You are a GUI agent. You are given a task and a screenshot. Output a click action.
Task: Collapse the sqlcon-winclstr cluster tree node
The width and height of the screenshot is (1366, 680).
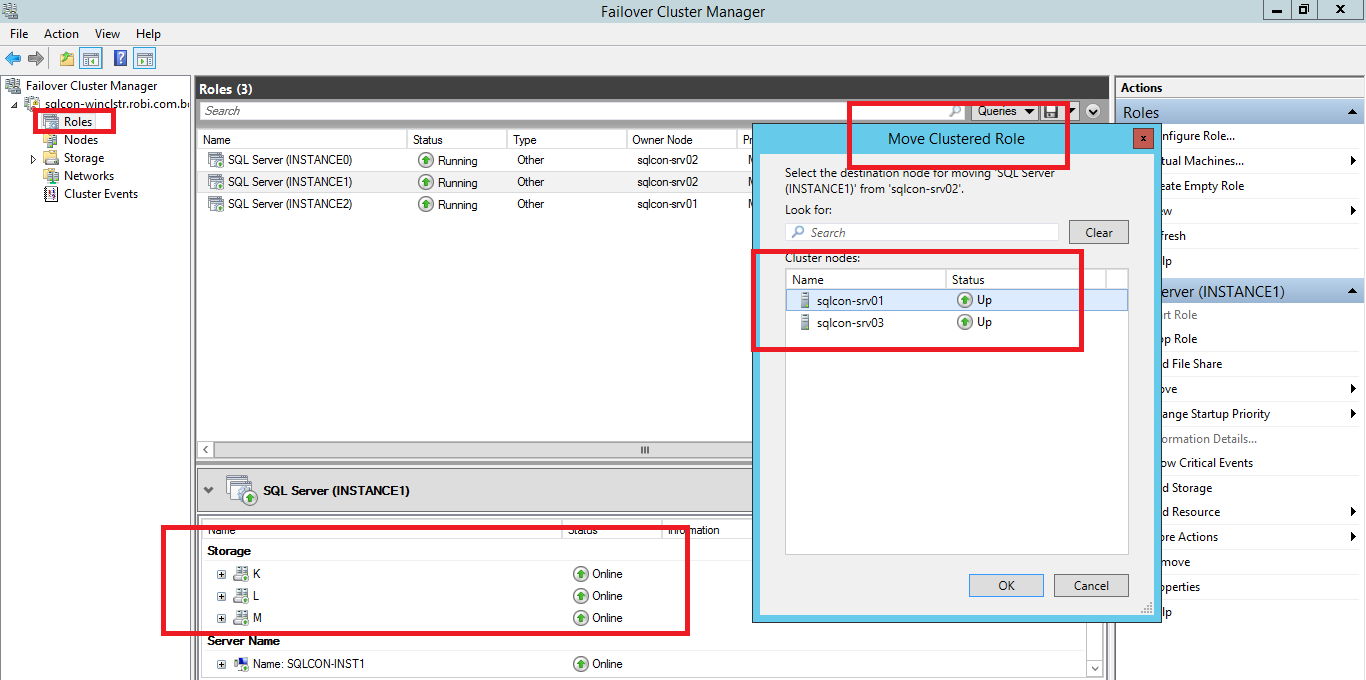tap(14, 105)
